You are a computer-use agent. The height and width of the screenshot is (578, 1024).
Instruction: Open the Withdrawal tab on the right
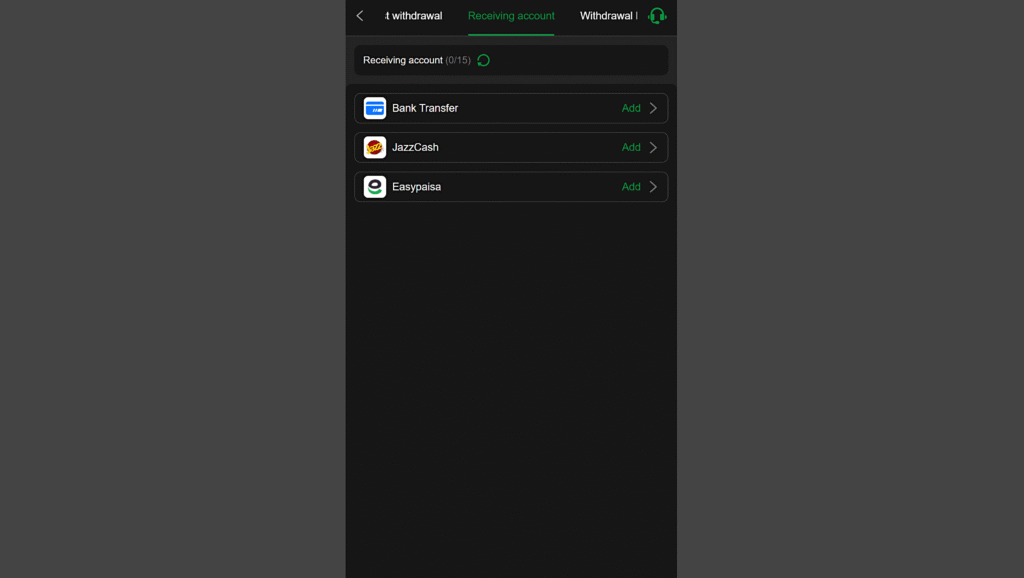[x=609, y=16]
